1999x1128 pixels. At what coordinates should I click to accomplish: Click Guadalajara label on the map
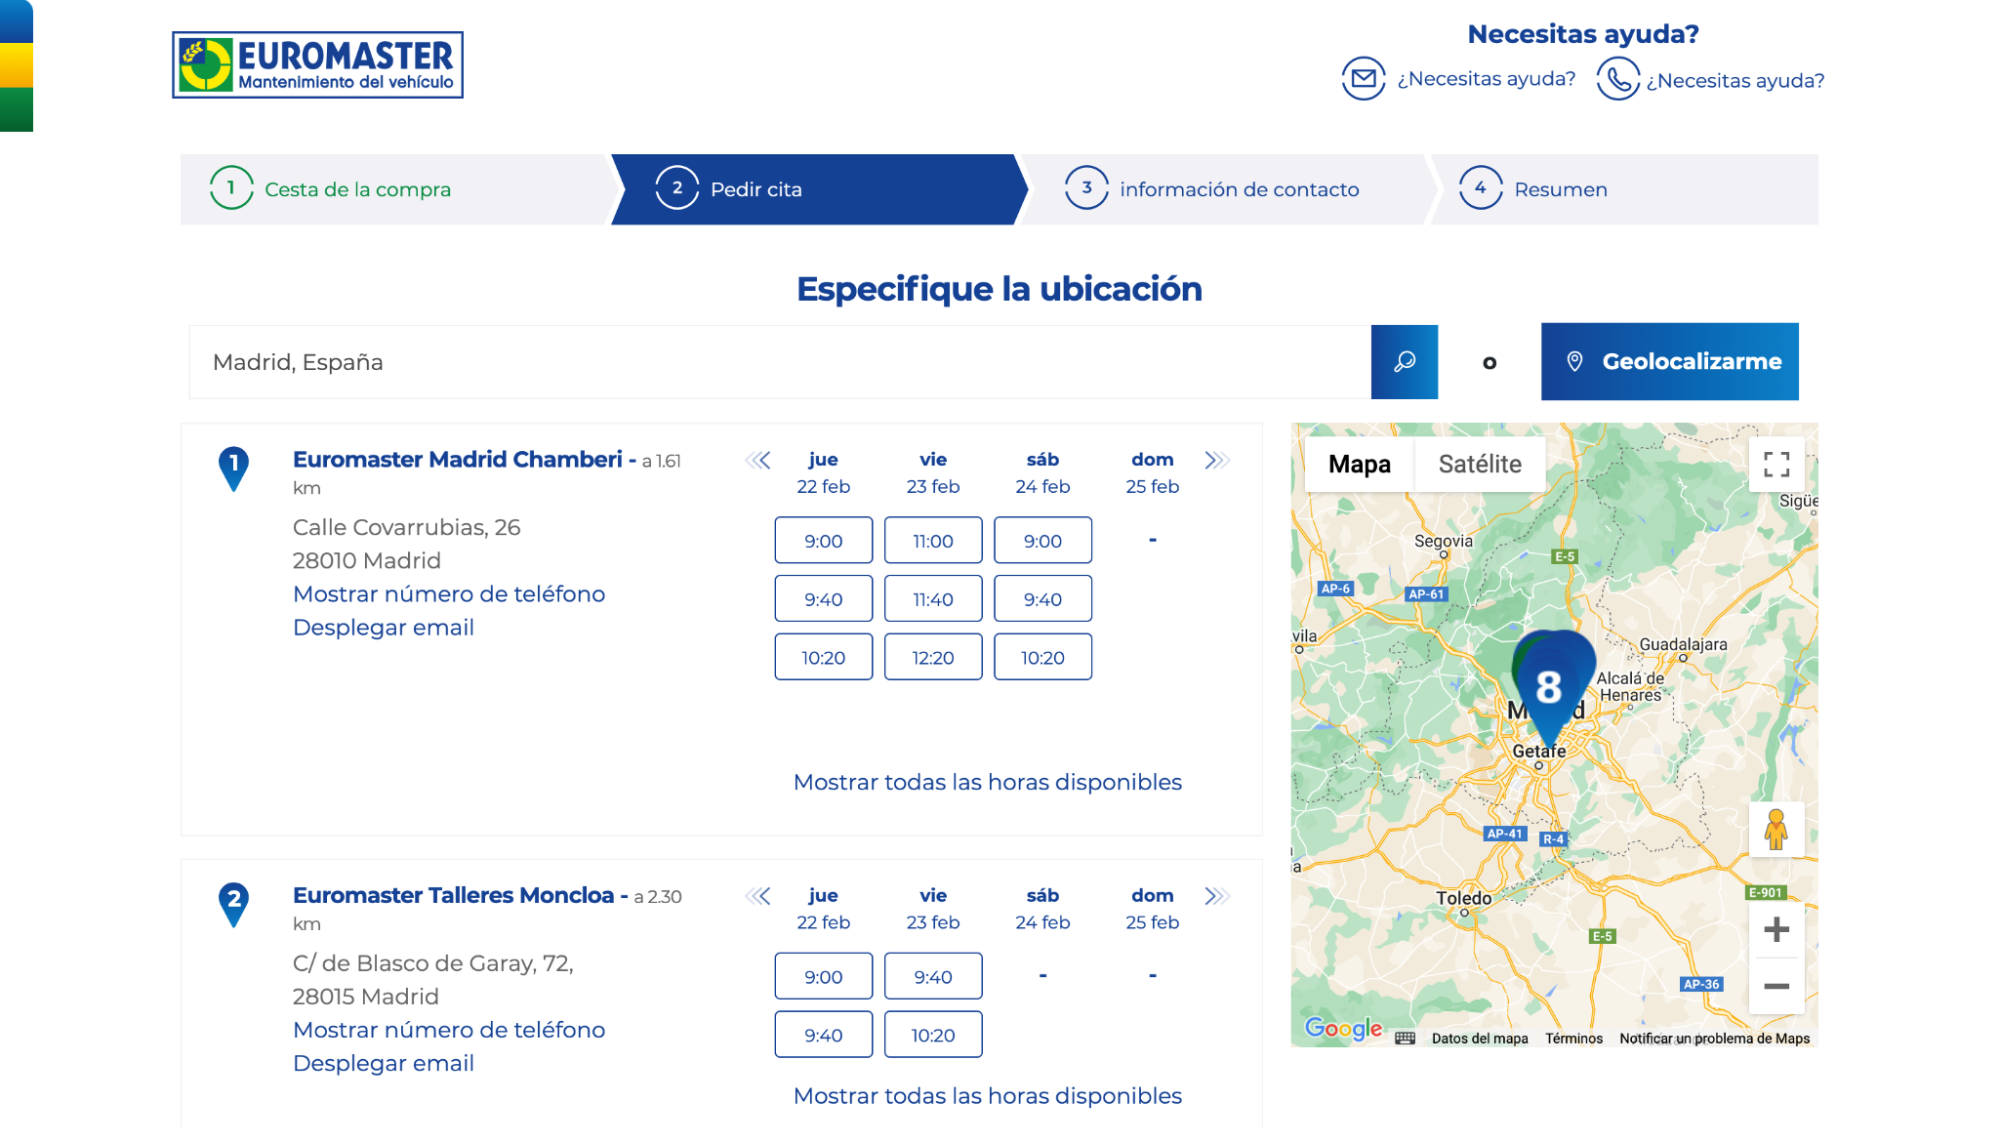tap(1683, 645)
